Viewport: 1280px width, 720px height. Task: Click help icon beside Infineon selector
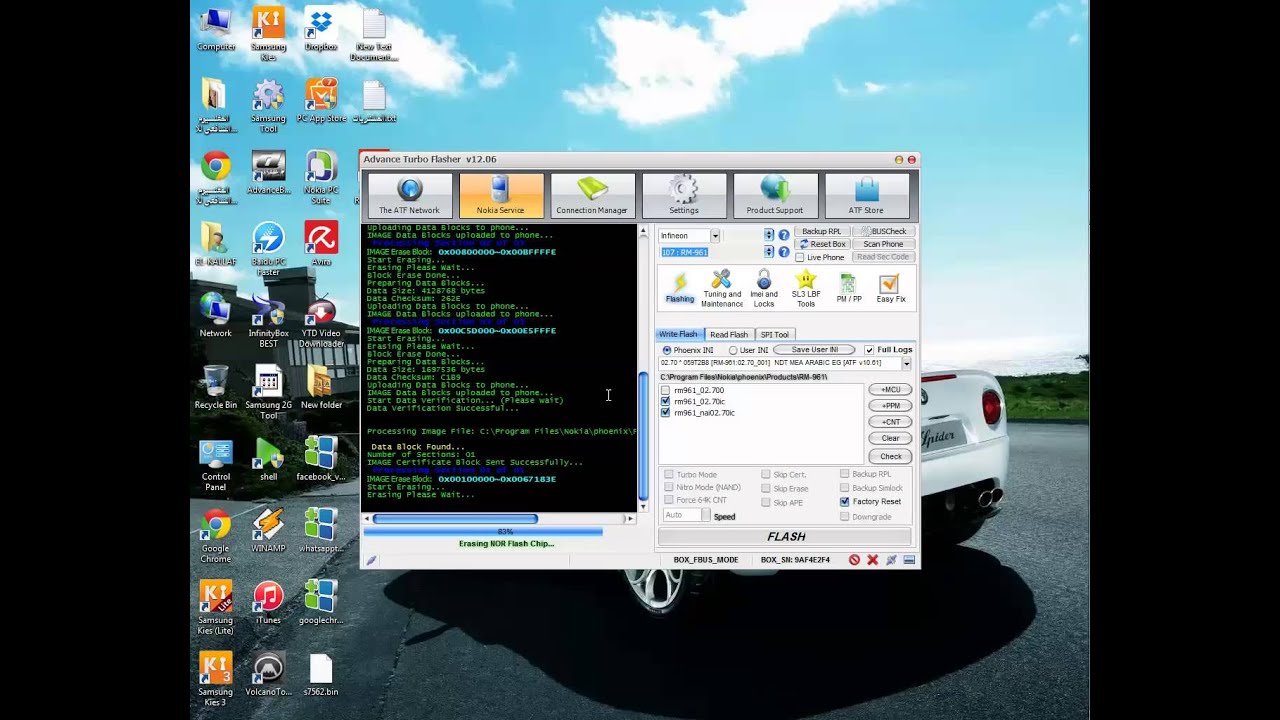coord(784,236)
